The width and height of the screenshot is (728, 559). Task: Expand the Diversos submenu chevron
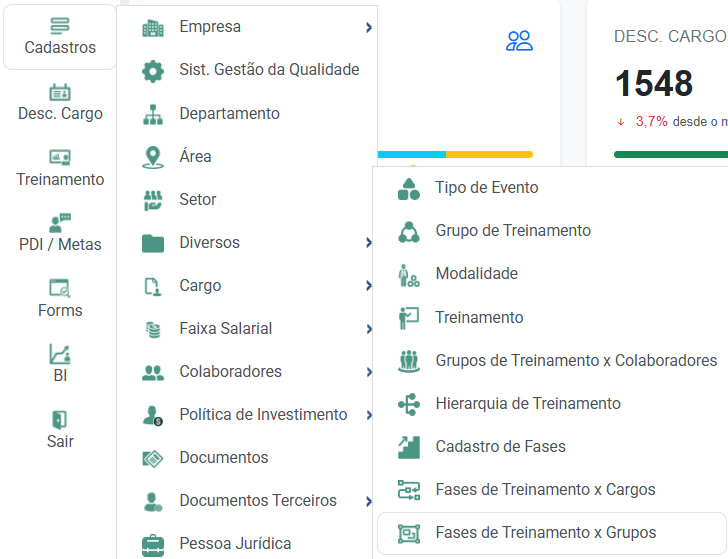[369, 243]
